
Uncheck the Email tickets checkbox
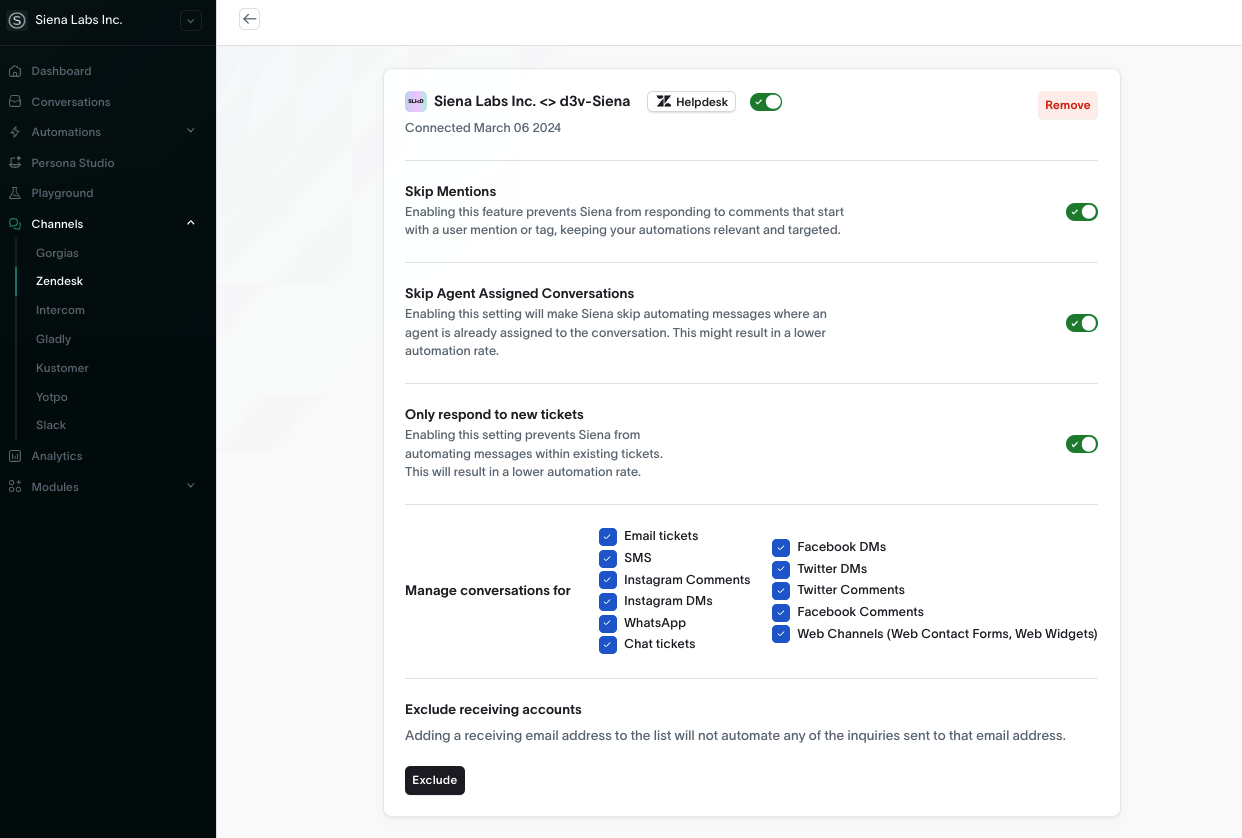[x=608, y=537]
